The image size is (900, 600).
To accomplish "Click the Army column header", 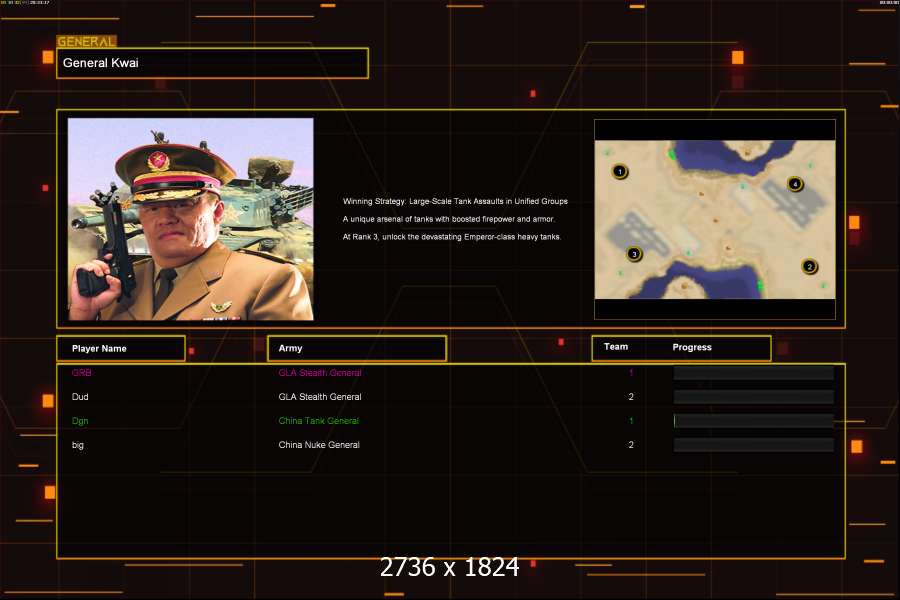I will tap(357, 349).
